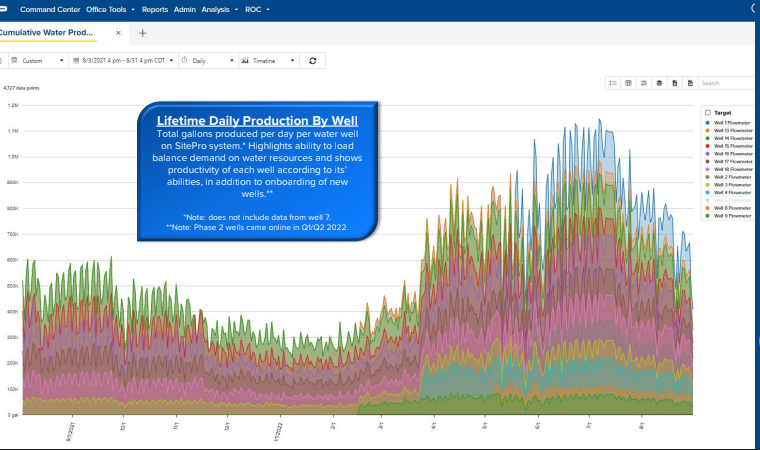Viewport: 760px width, 450px height.
Task: Open the Custom range dropdown
Action: (38, 61)
